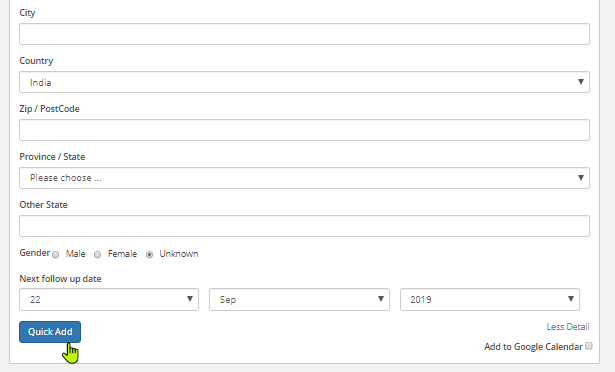Image resolution: width=615 pixels, height=372 pixels.
Task: Open the follow up month Sep dropdown
Action: point(299,299)
